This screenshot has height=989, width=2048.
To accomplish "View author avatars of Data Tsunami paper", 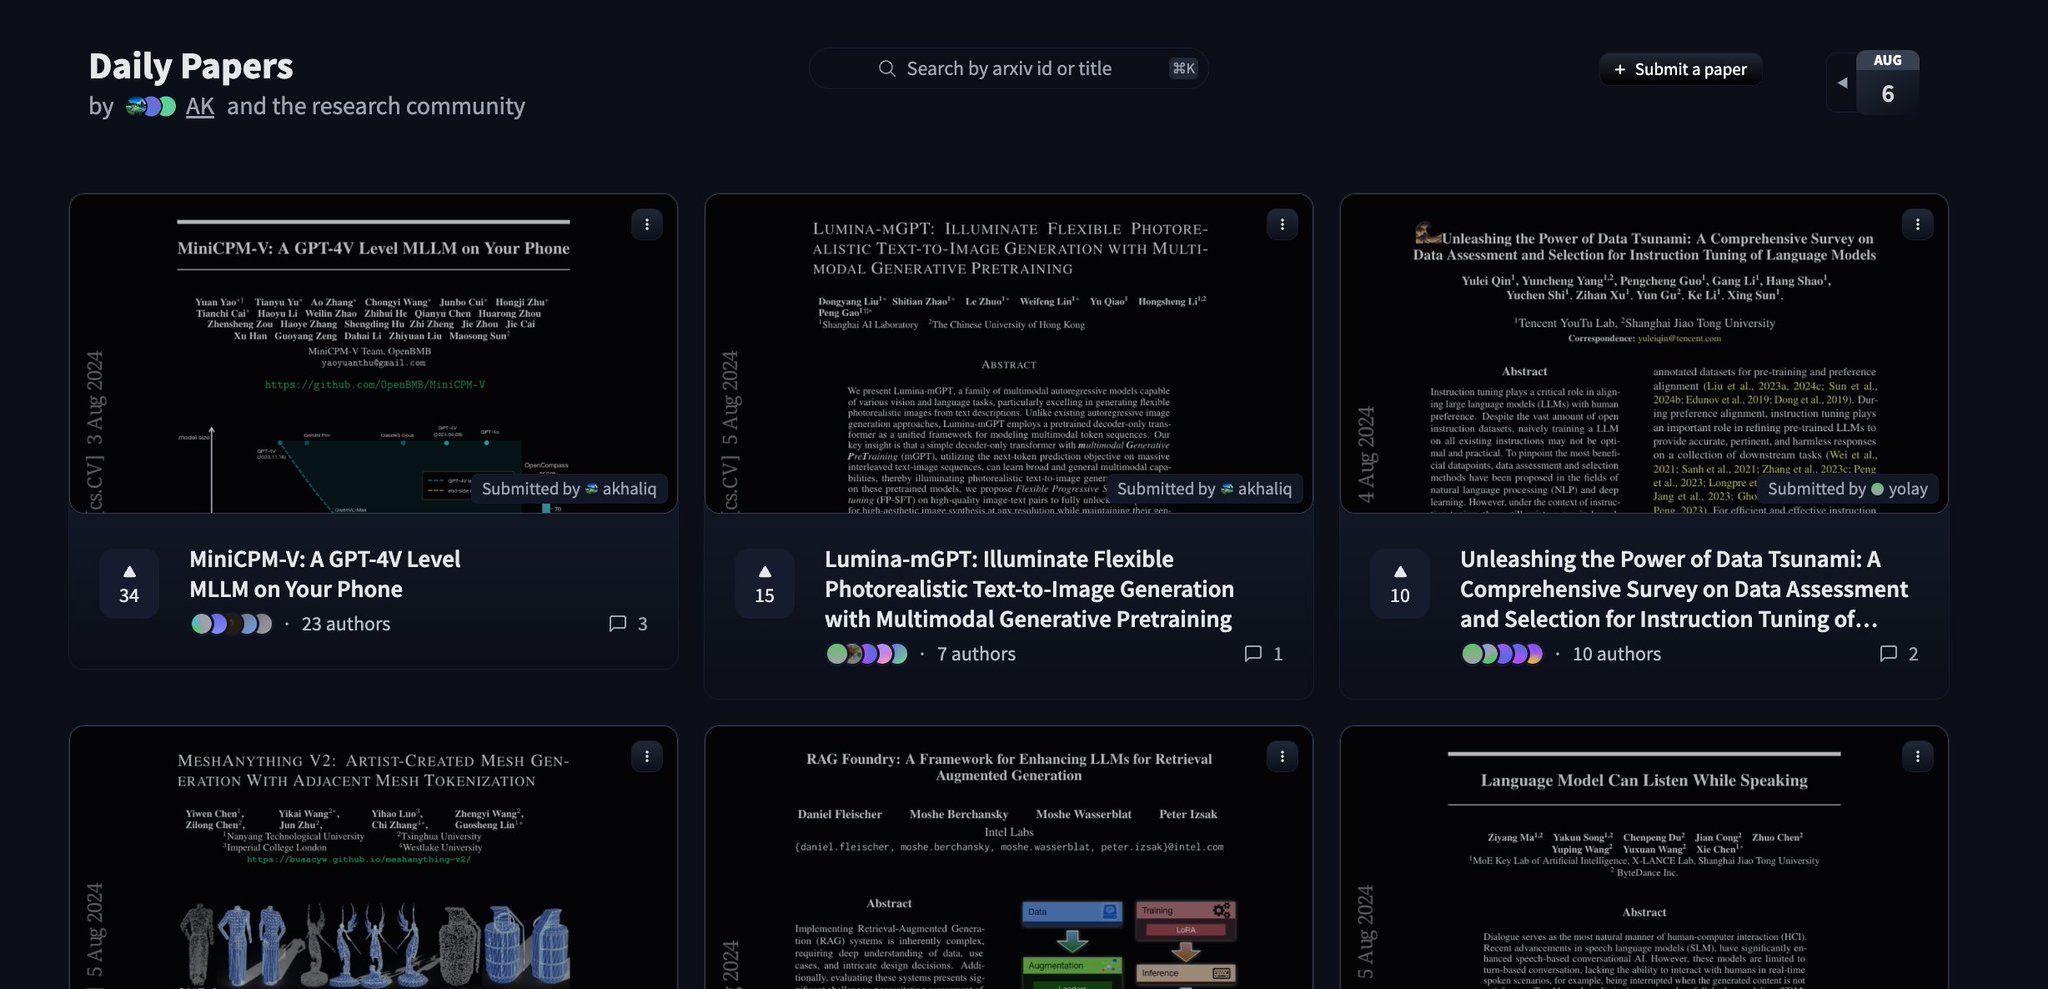I will (1502, 654).
